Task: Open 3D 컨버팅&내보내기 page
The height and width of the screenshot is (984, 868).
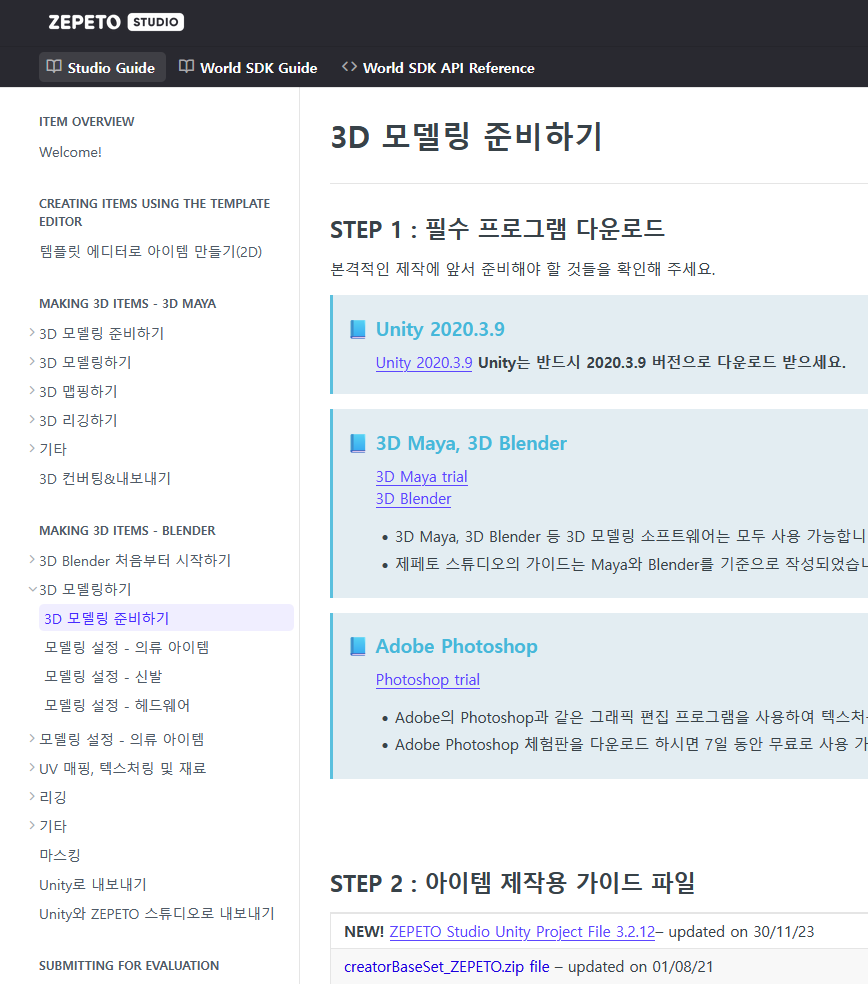Action: pos(105,479)
